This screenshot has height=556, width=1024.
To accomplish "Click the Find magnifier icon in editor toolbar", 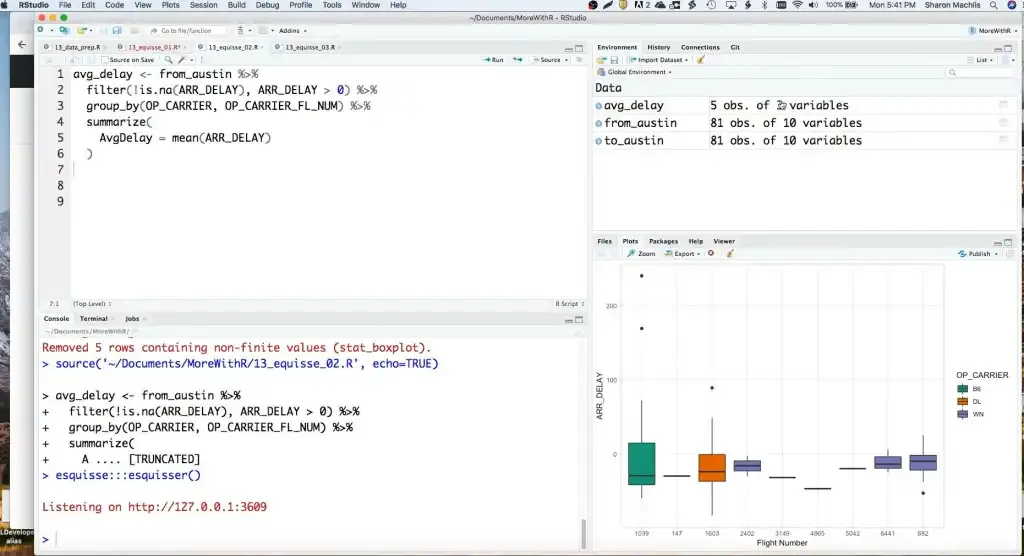I will click(168, 59).
